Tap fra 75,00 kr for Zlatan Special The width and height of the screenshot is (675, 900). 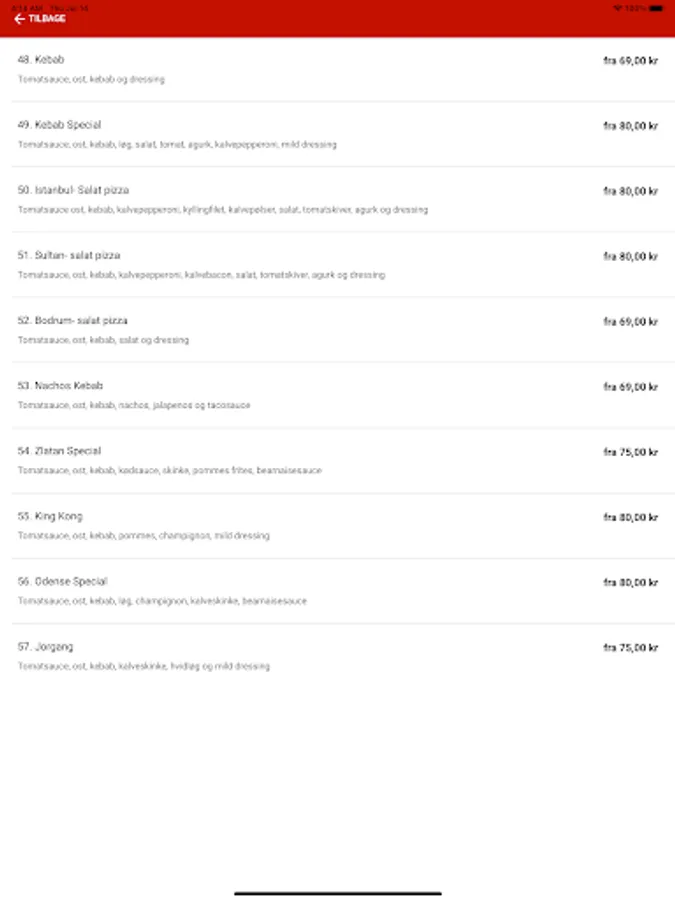click(630, 452)
